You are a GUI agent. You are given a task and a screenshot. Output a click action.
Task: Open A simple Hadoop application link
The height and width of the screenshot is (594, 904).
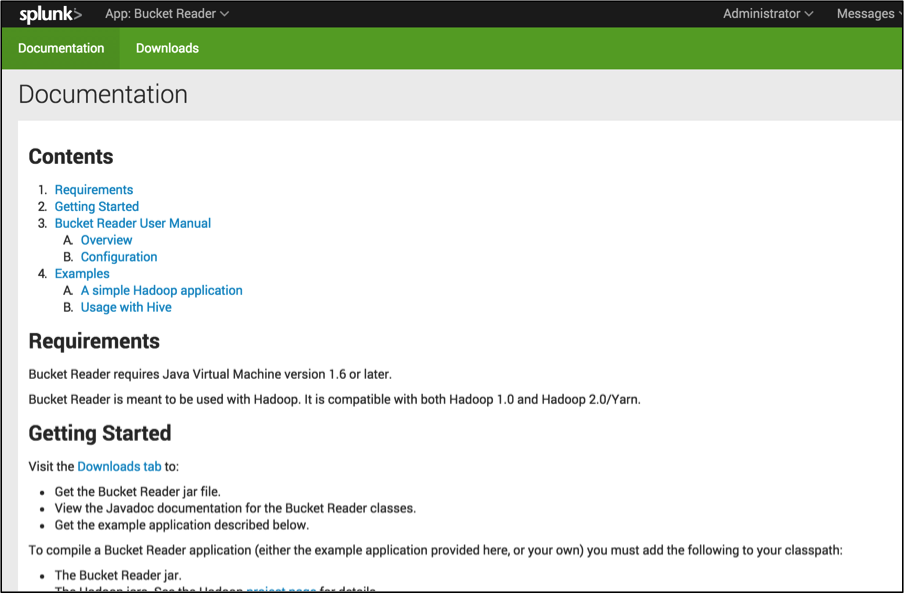(161, 290)
